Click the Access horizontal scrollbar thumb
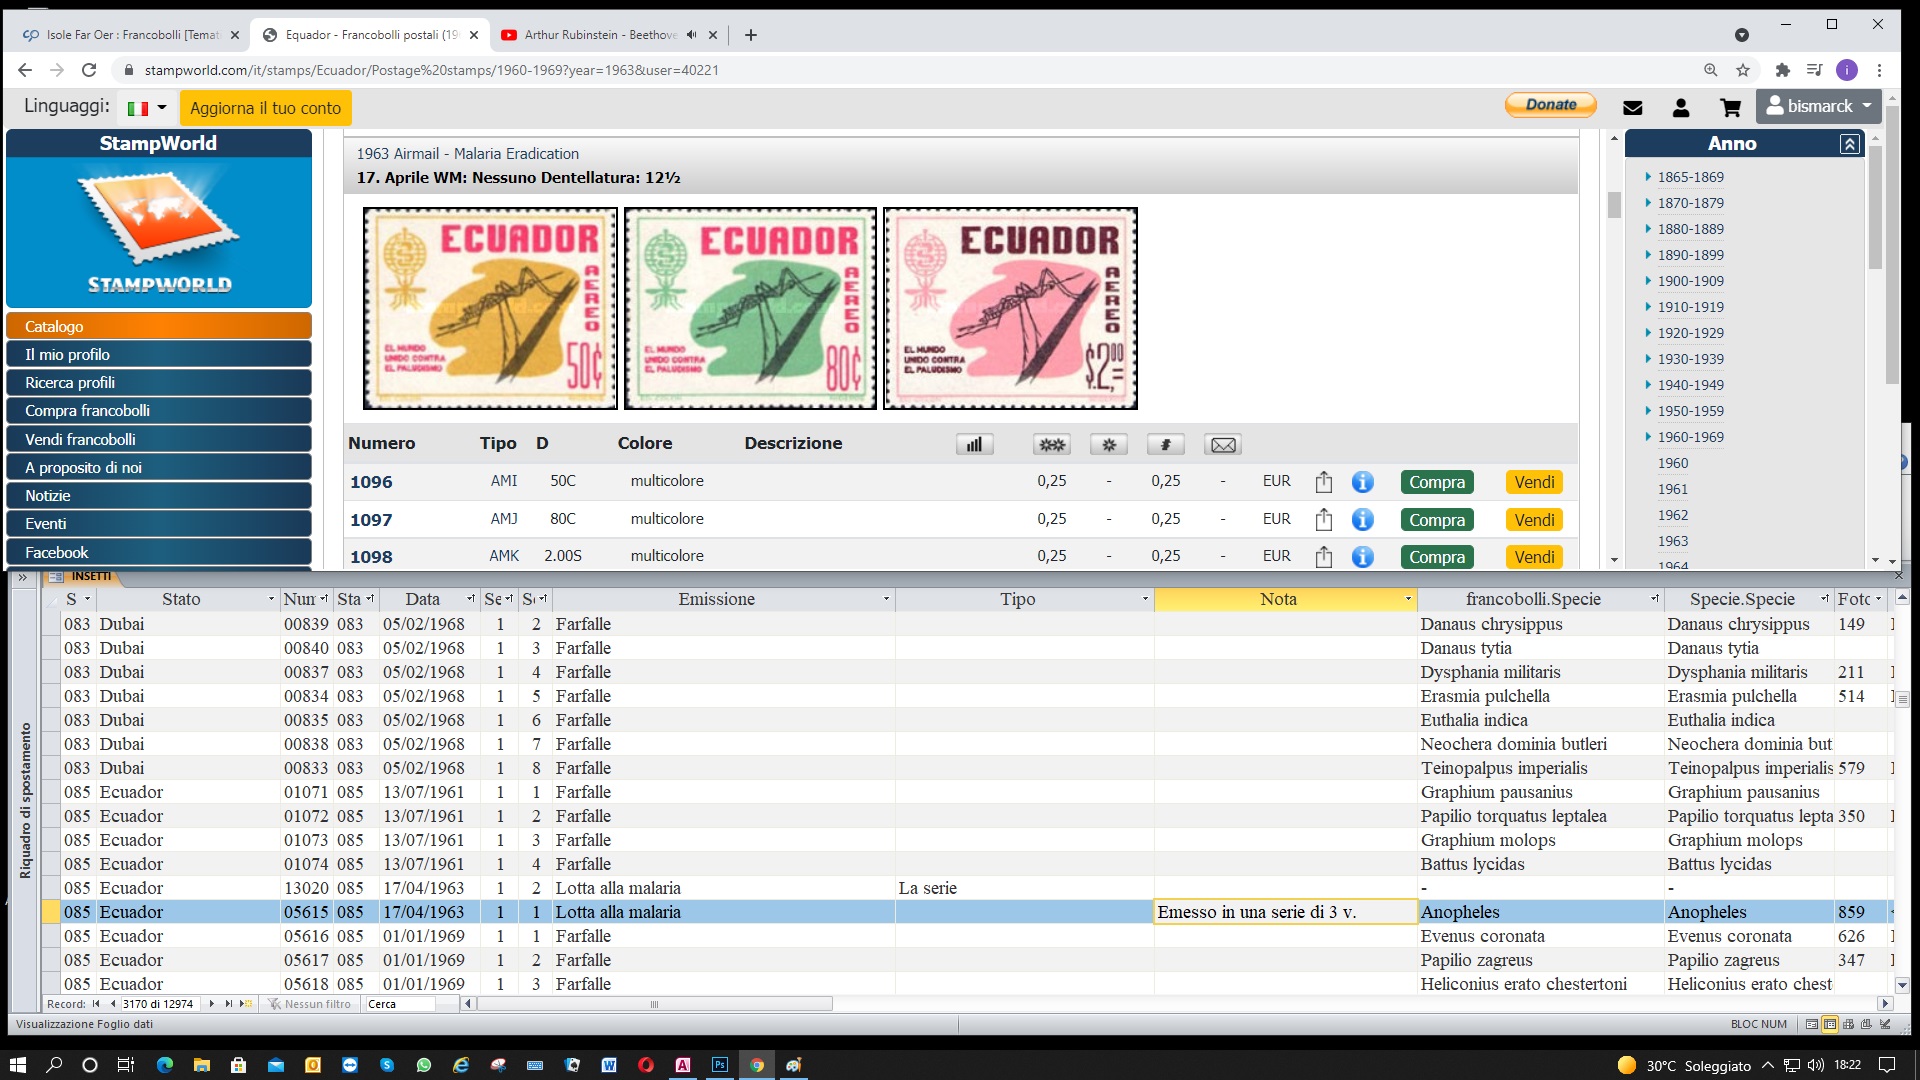The width and height of the screenshot is (1920, 1080). point(654,1004)
